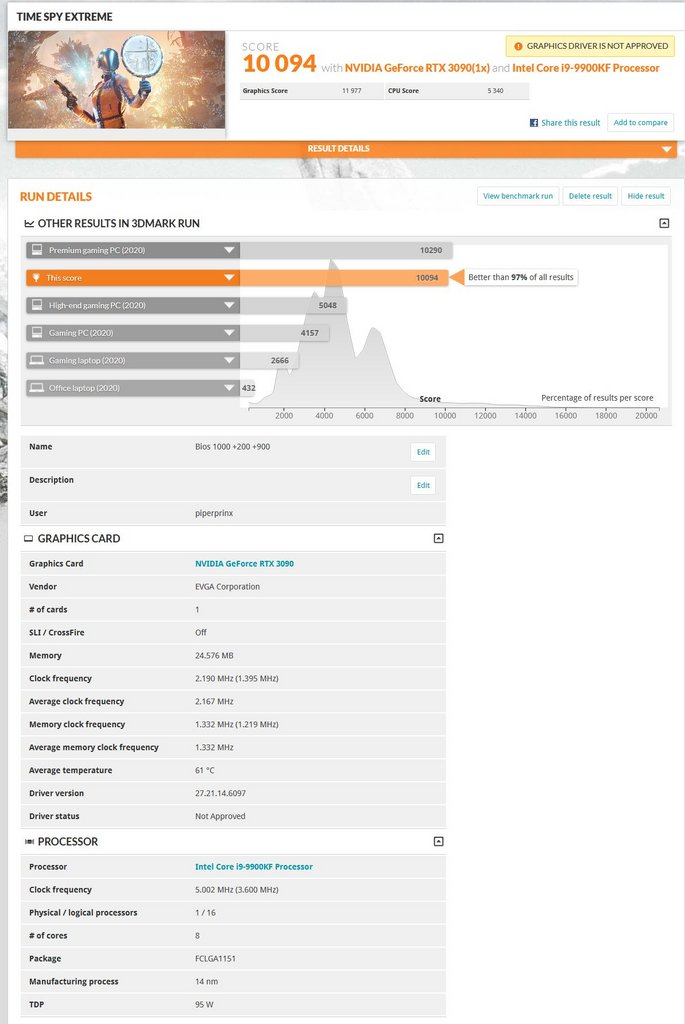Edit the Name field value
685x1024 pixels.
pyautogui.click(x=423, y=452)
